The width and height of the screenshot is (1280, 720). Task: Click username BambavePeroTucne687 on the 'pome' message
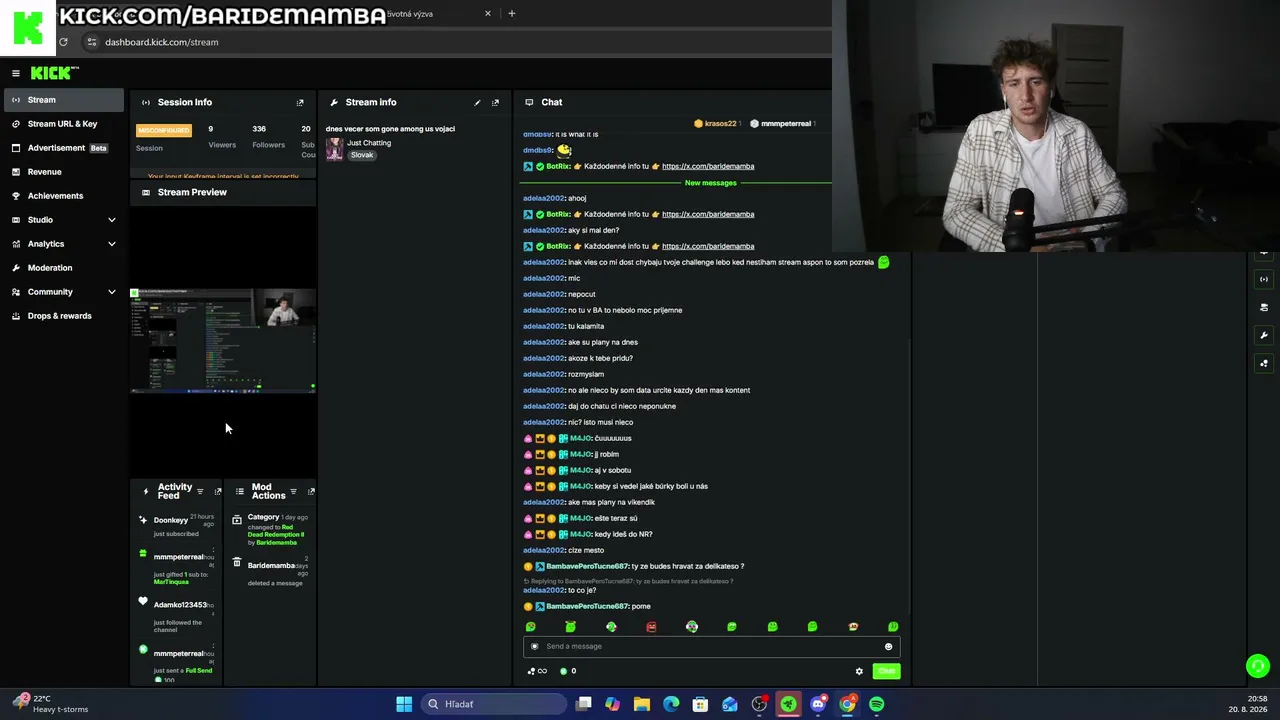pos(587,606)
